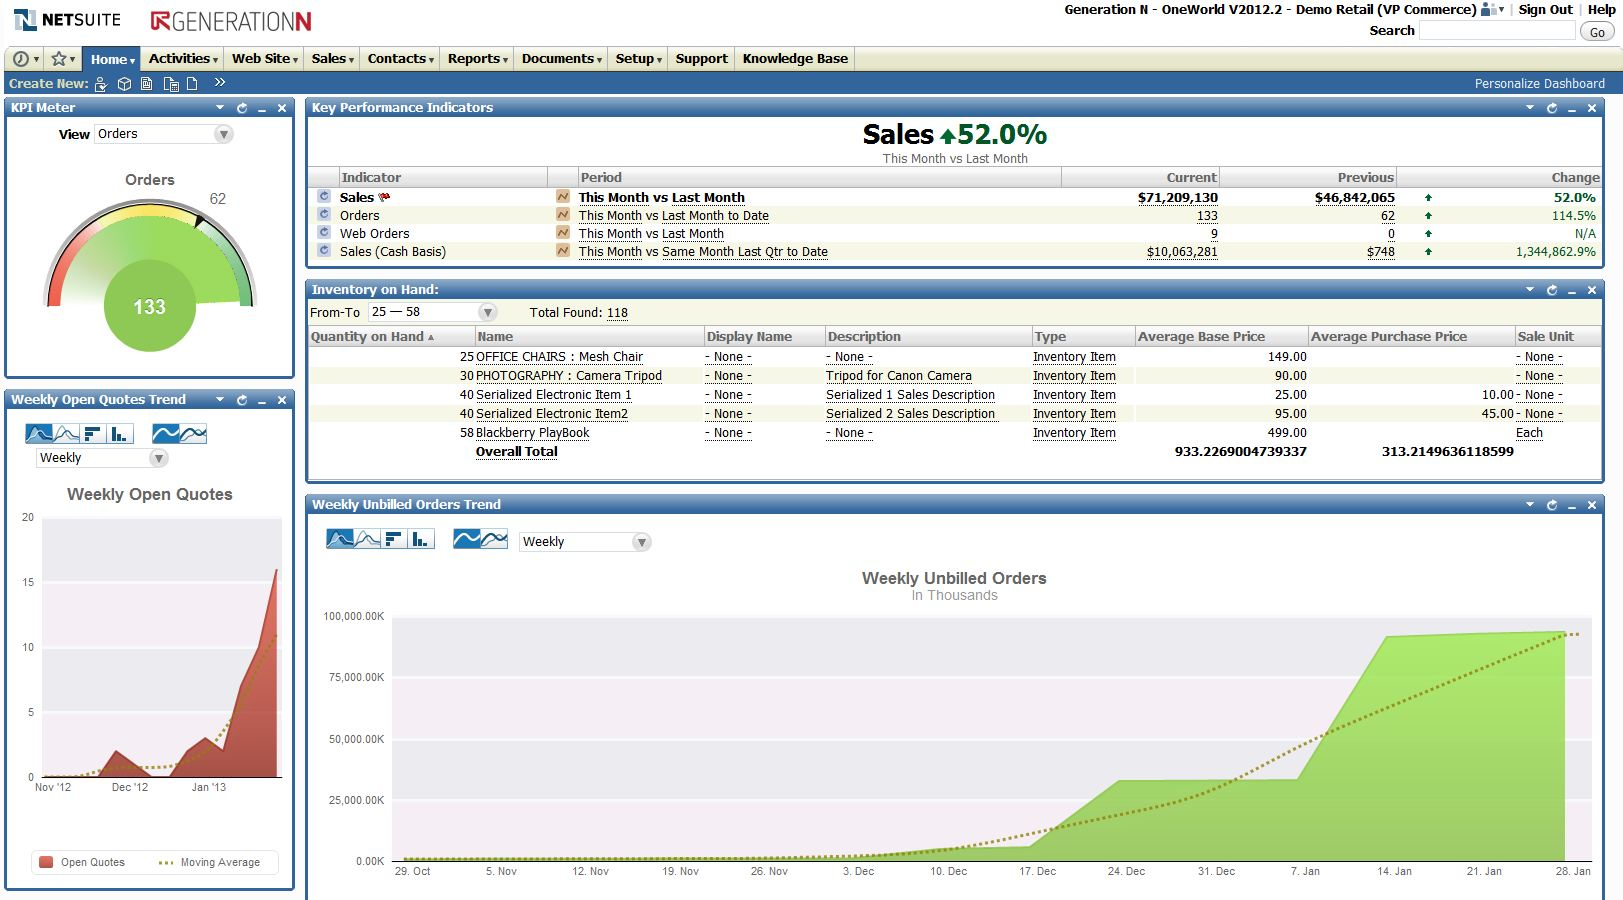Switch Weekly Open Quotes to line chart view

(x=64, y=433)
